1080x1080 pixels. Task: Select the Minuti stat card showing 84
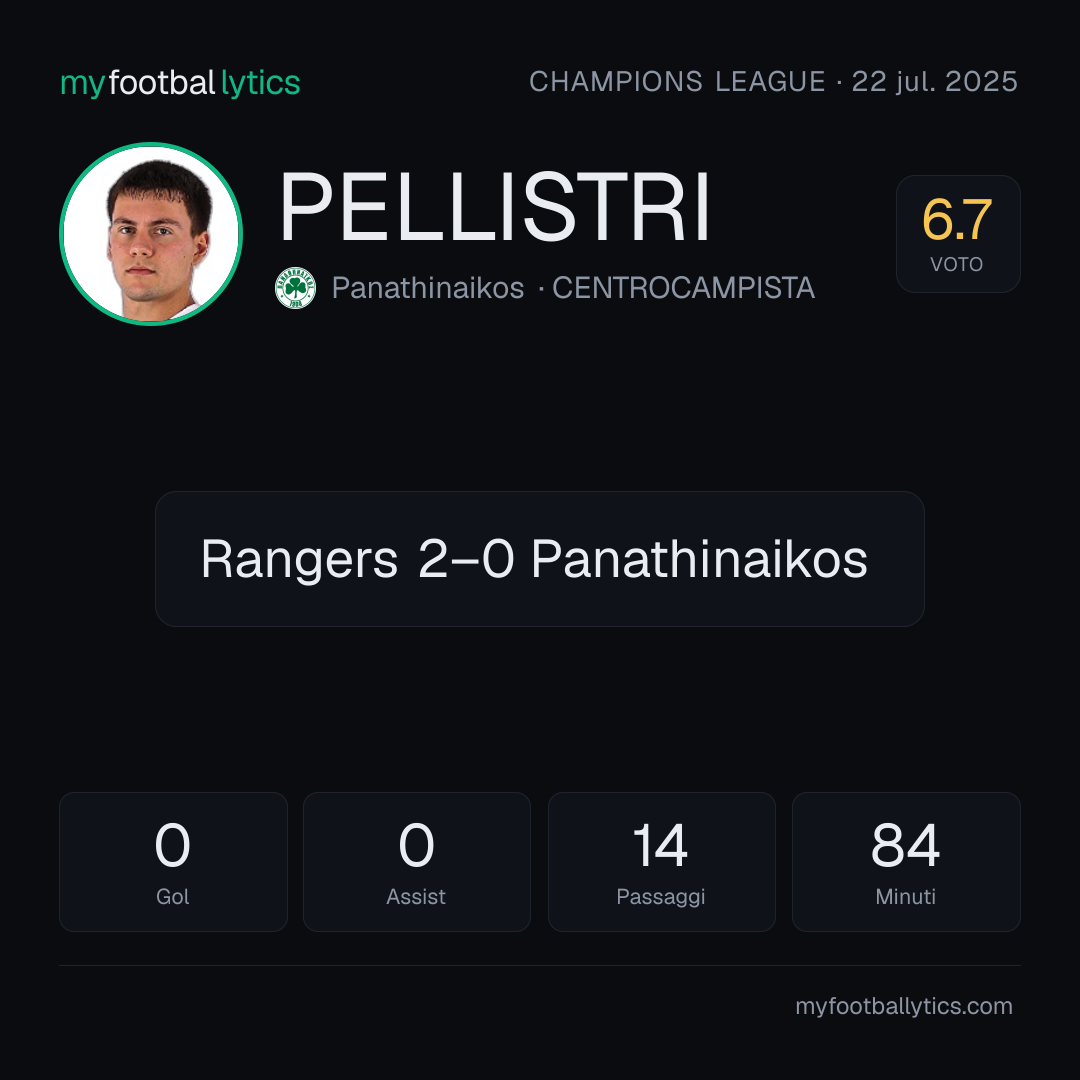tap(906, 862)
